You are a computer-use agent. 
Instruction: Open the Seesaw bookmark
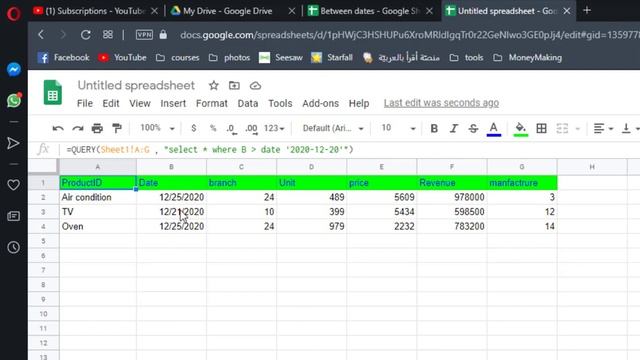[281, 58]
